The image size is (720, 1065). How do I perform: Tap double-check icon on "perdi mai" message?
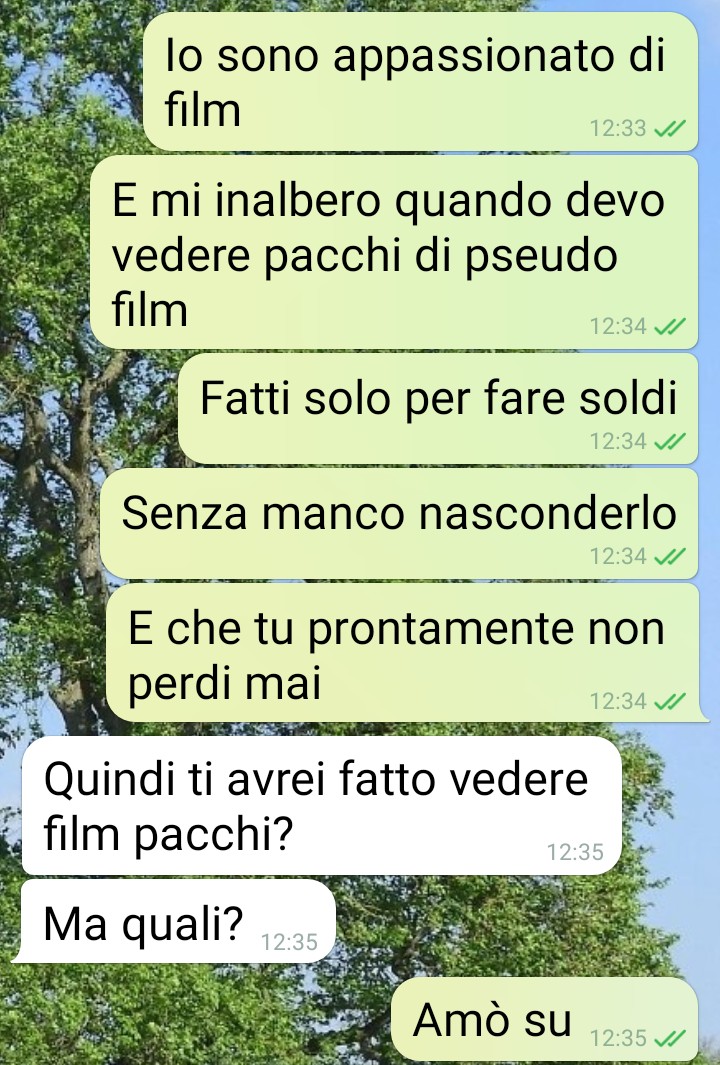(670, 701)
